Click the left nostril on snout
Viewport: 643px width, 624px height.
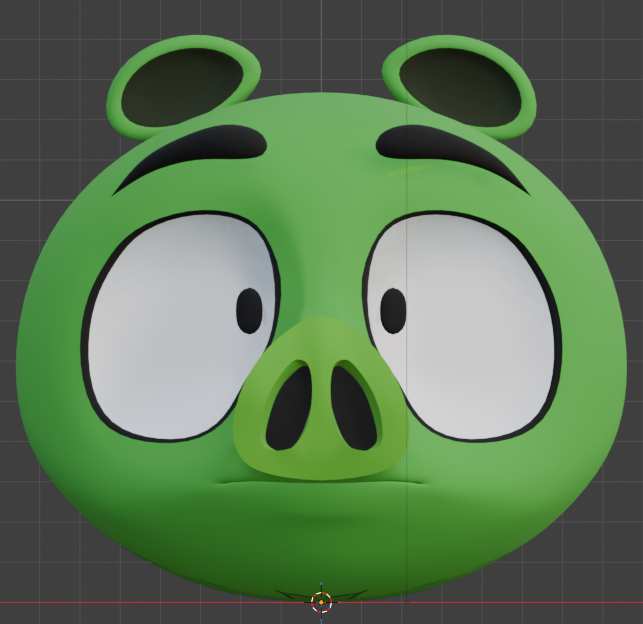point(289,408)
